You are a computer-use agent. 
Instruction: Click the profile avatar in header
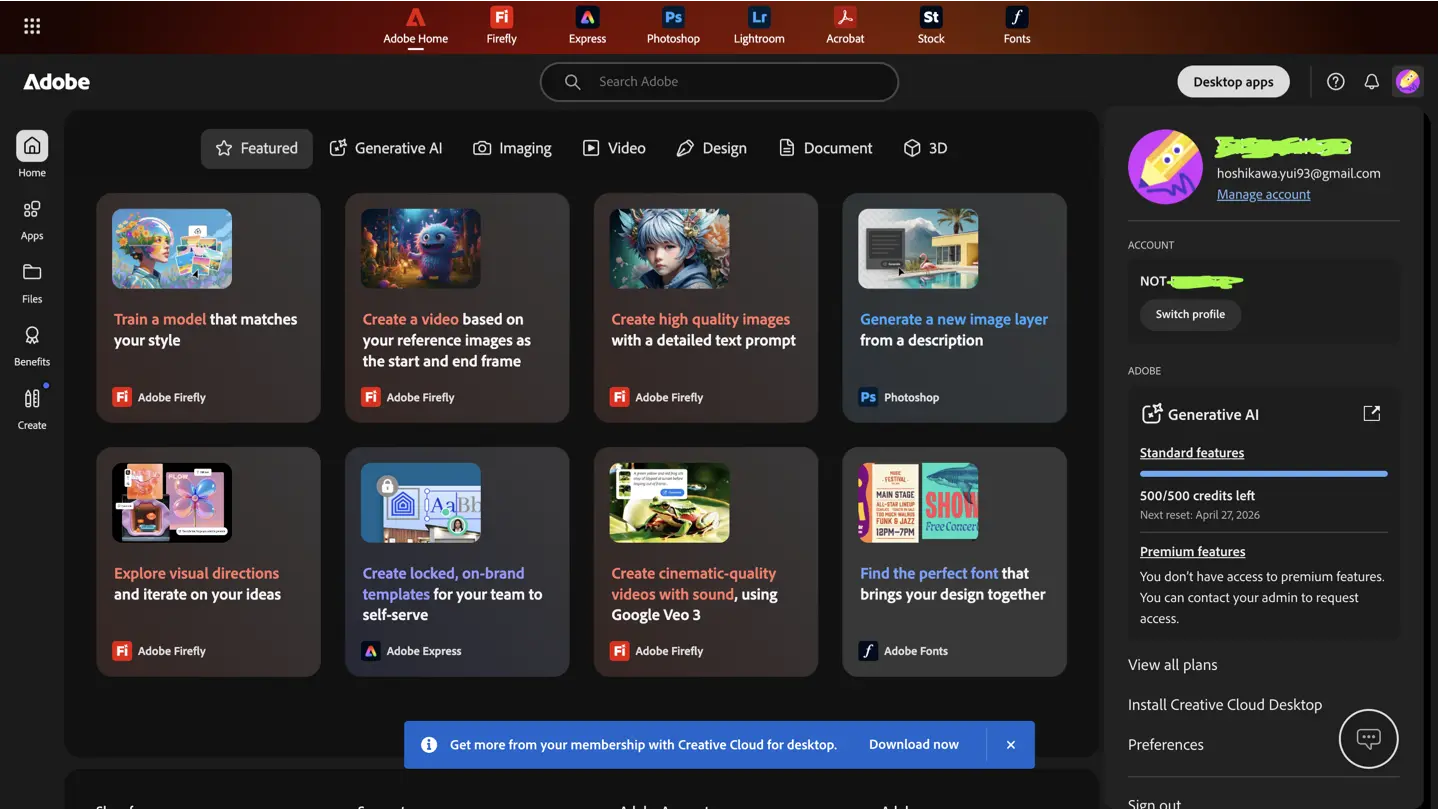pos(1408,81)
